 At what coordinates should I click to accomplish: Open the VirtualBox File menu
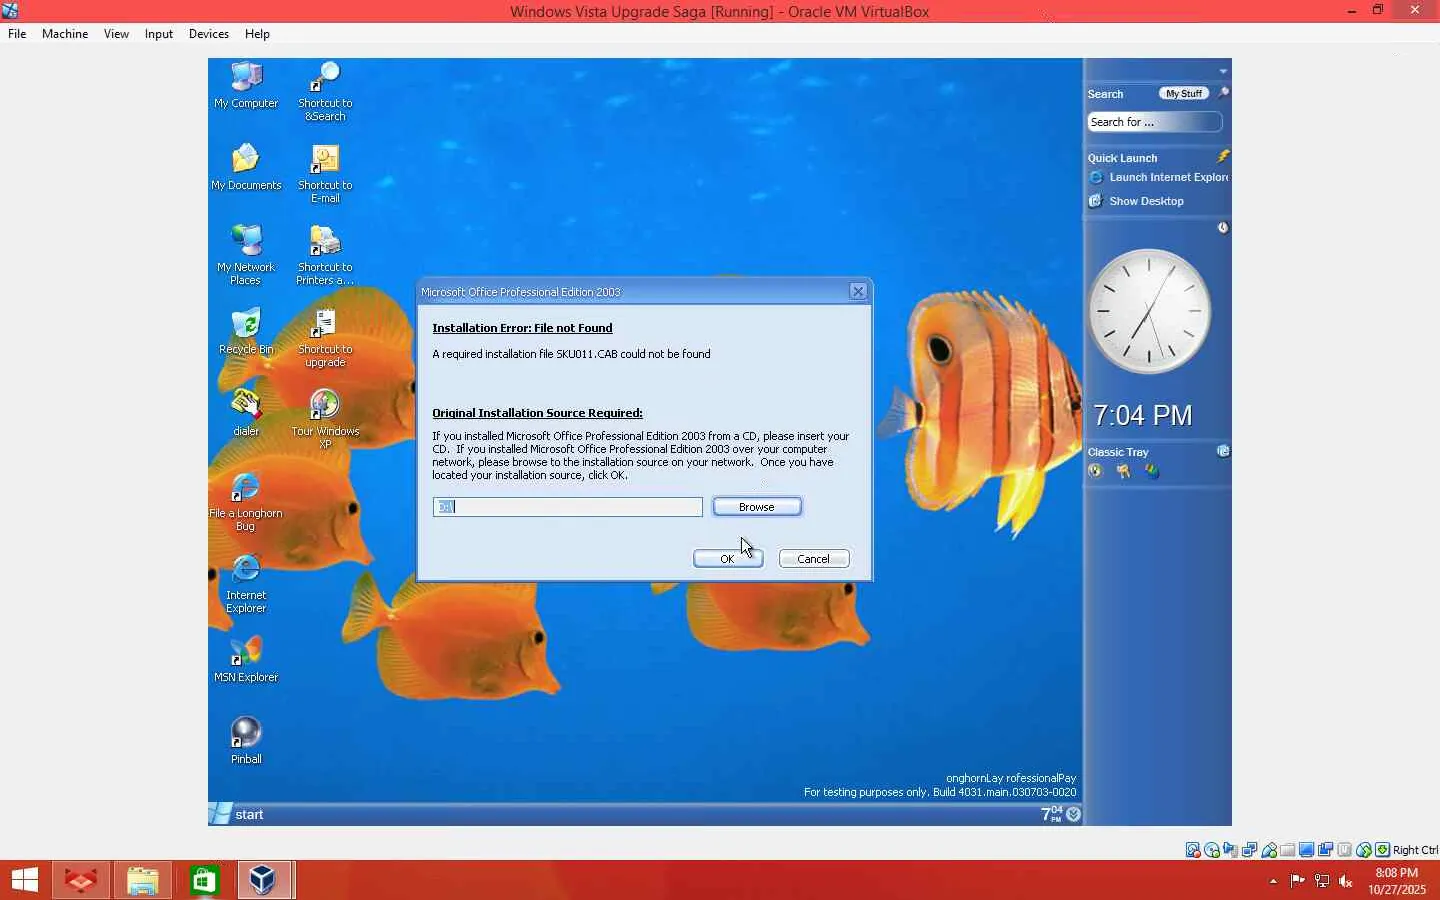coord(17,34)
